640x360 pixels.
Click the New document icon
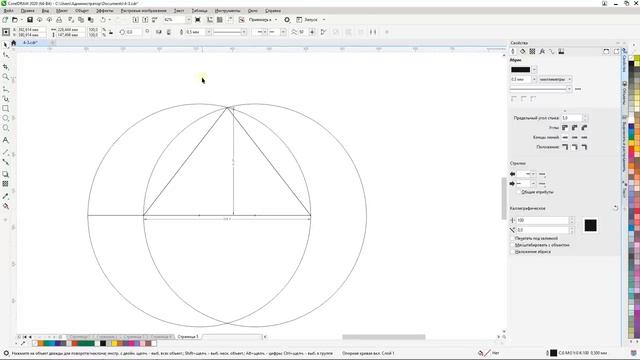[x=5, y=20]
